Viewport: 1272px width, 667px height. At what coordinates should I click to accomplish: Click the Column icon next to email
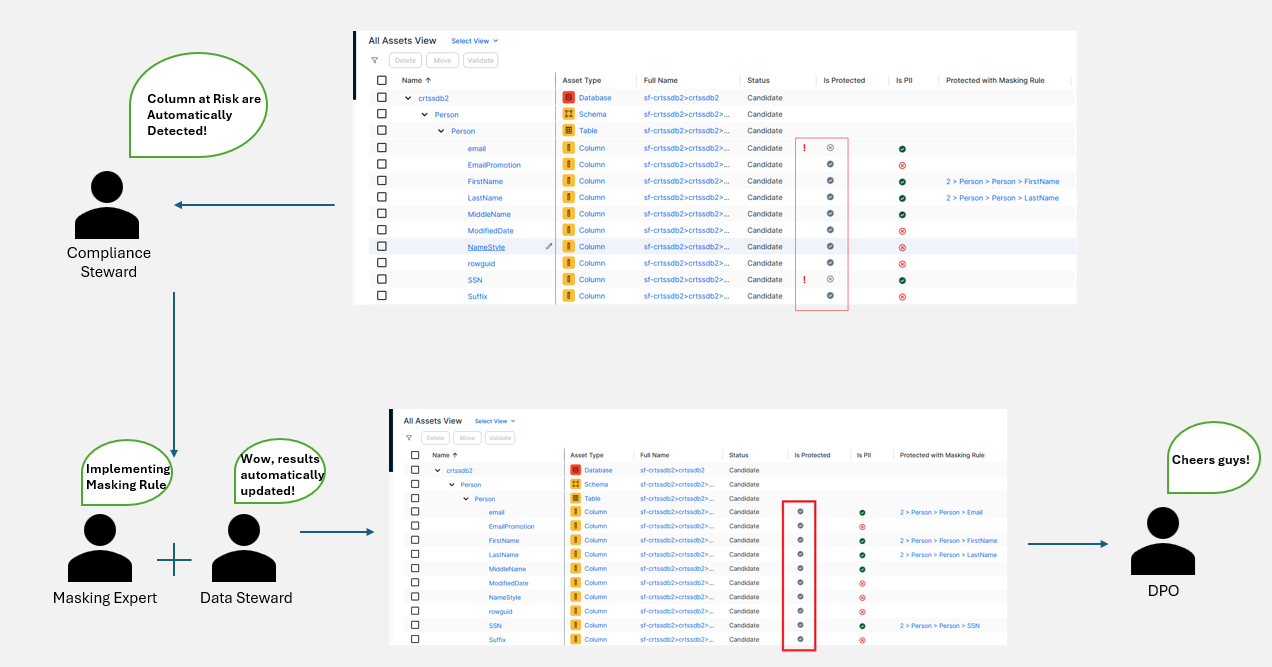[x=570, y=147]
